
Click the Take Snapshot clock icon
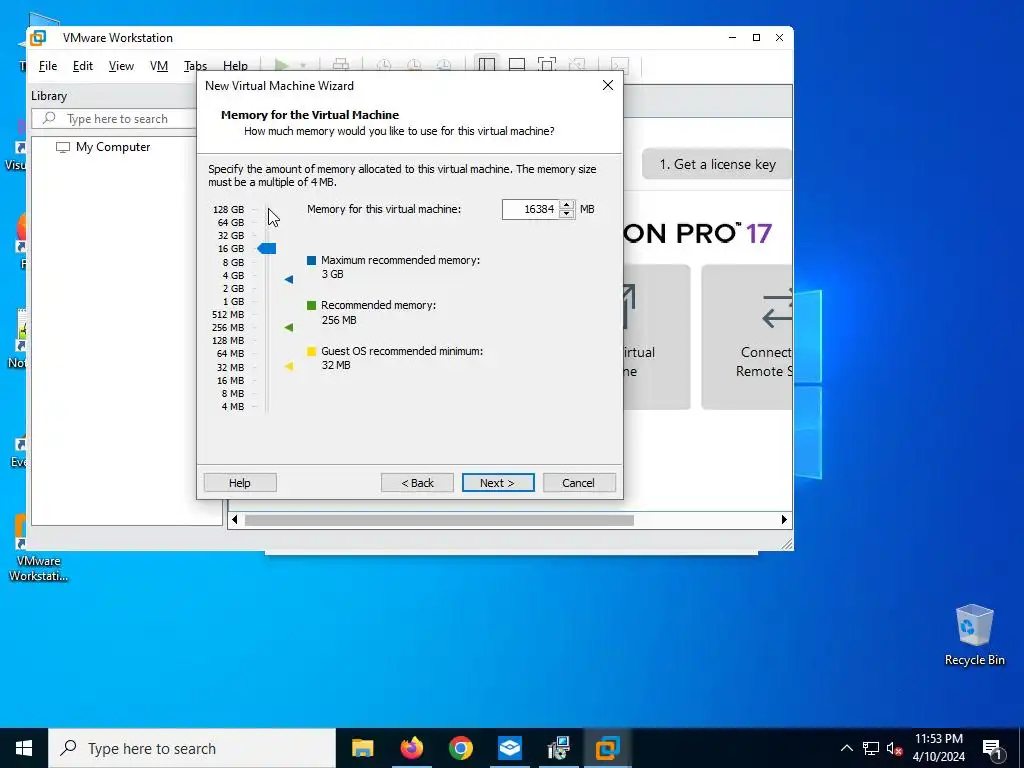point(384,65)
